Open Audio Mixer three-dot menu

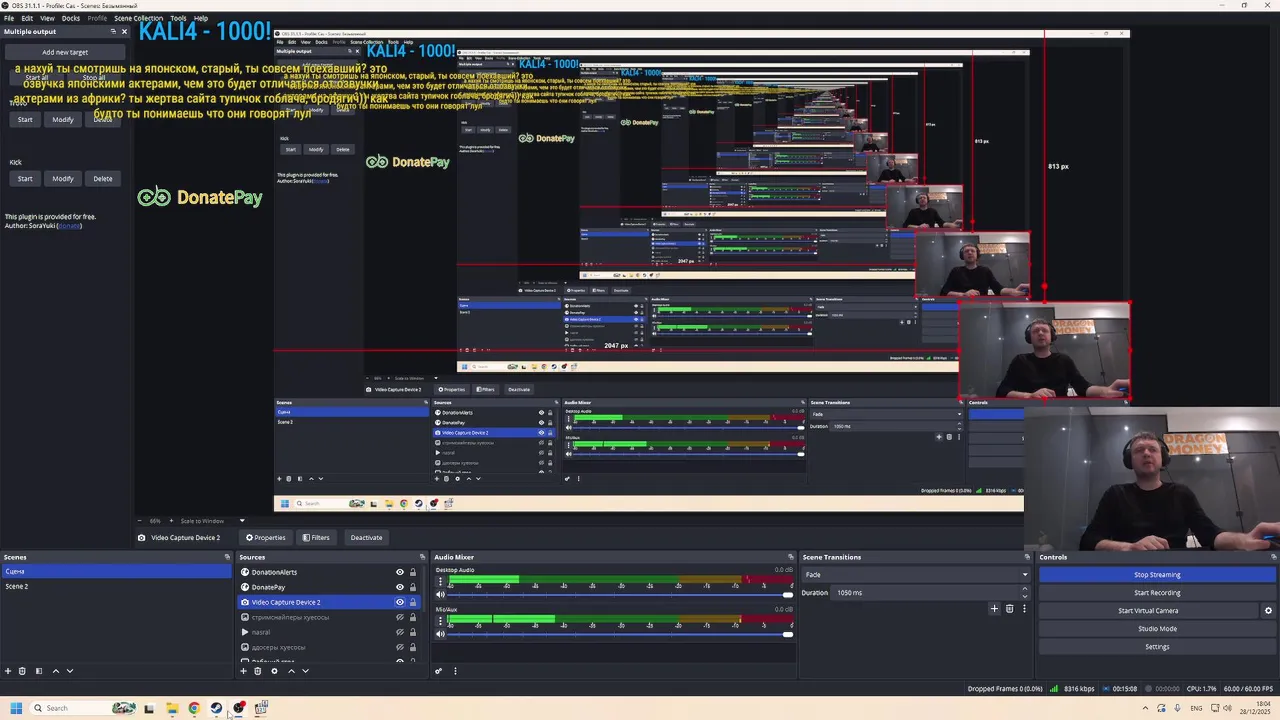pos(455,671)
